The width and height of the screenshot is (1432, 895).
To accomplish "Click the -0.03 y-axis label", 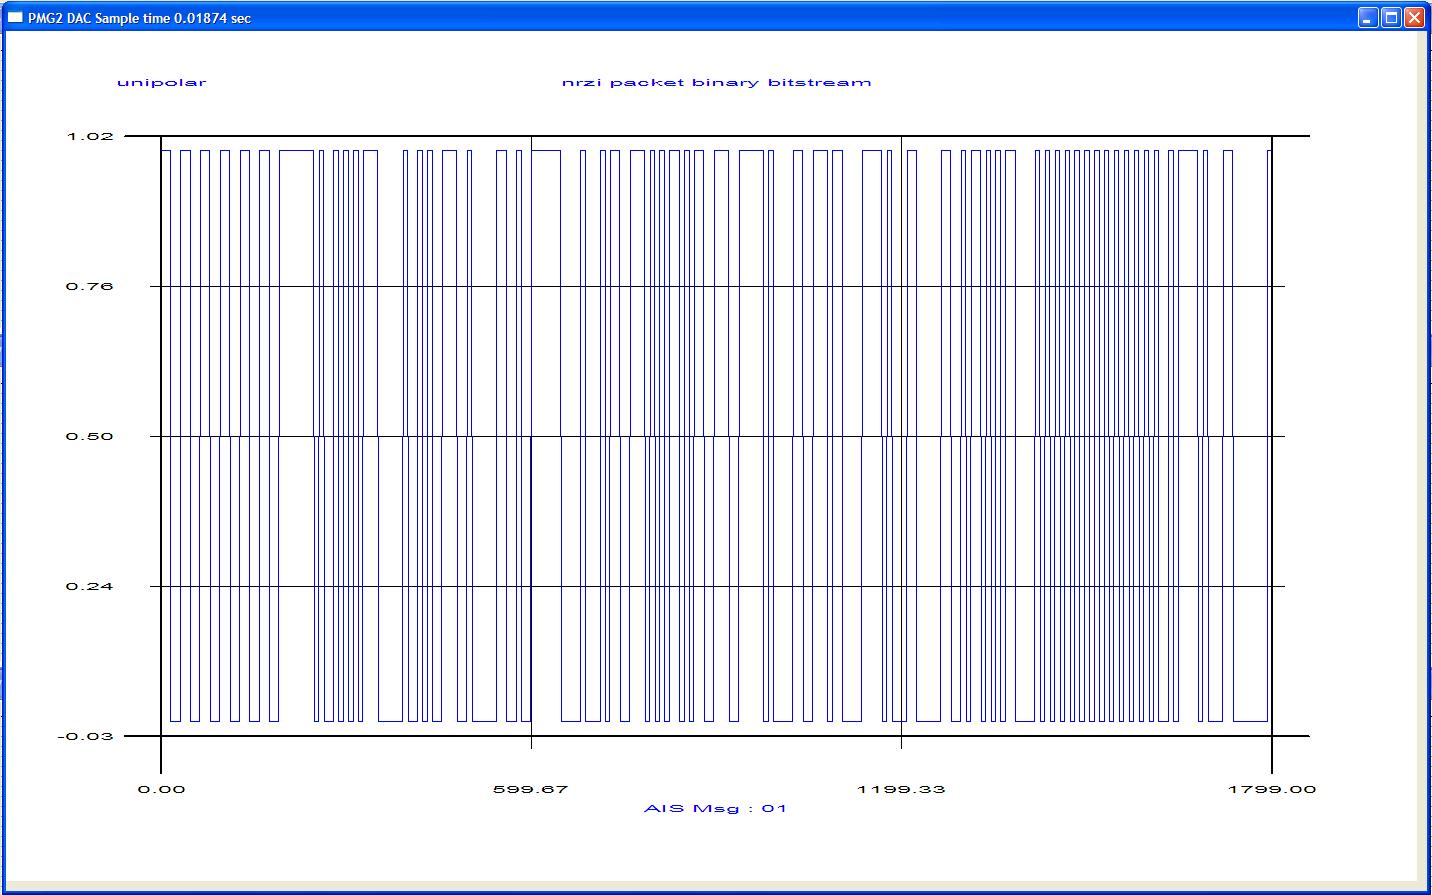I will [x=86, y=736].
